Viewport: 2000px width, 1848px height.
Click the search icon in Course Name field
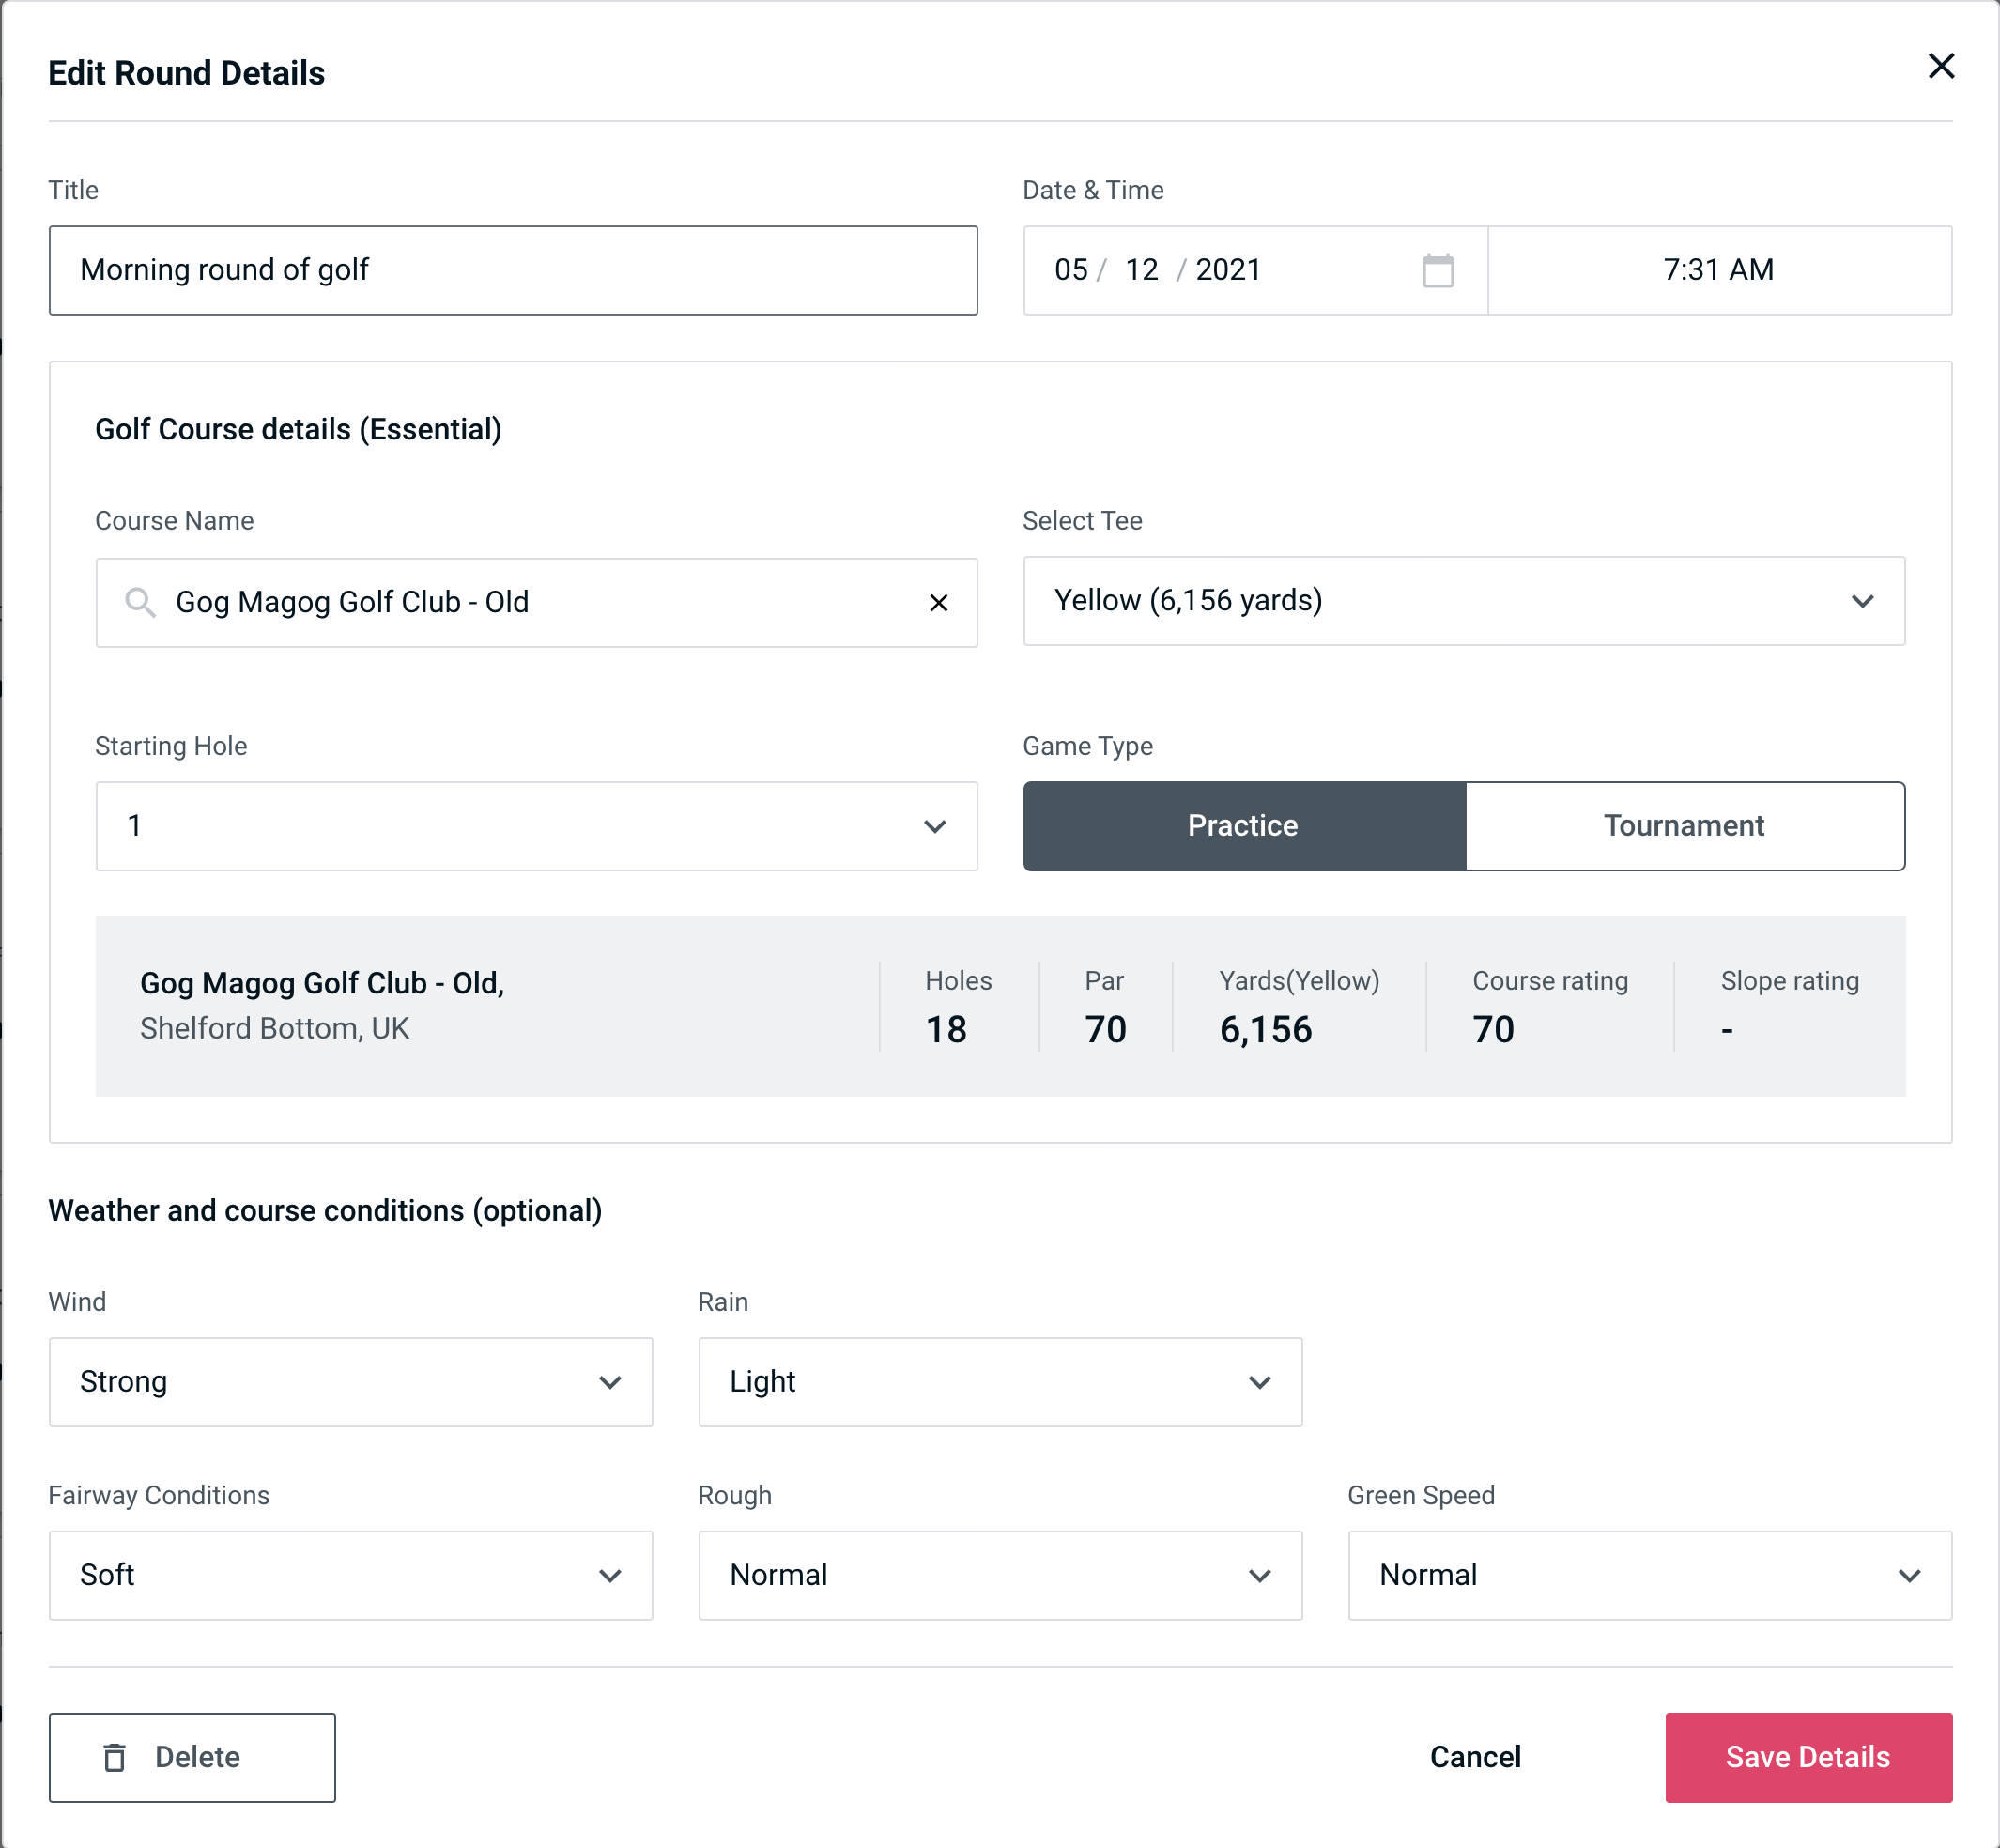tap(139, 601)
